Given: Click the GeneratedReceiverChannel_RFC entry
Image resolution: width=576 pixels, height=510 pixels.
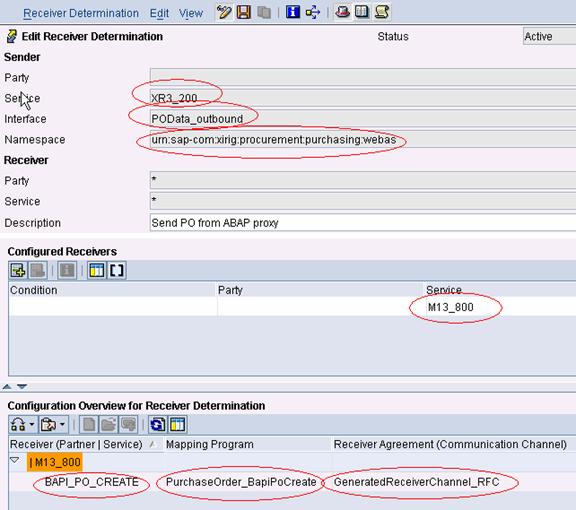Looking at the screenshot, I should pyautogui.click(x=416, y=482).
